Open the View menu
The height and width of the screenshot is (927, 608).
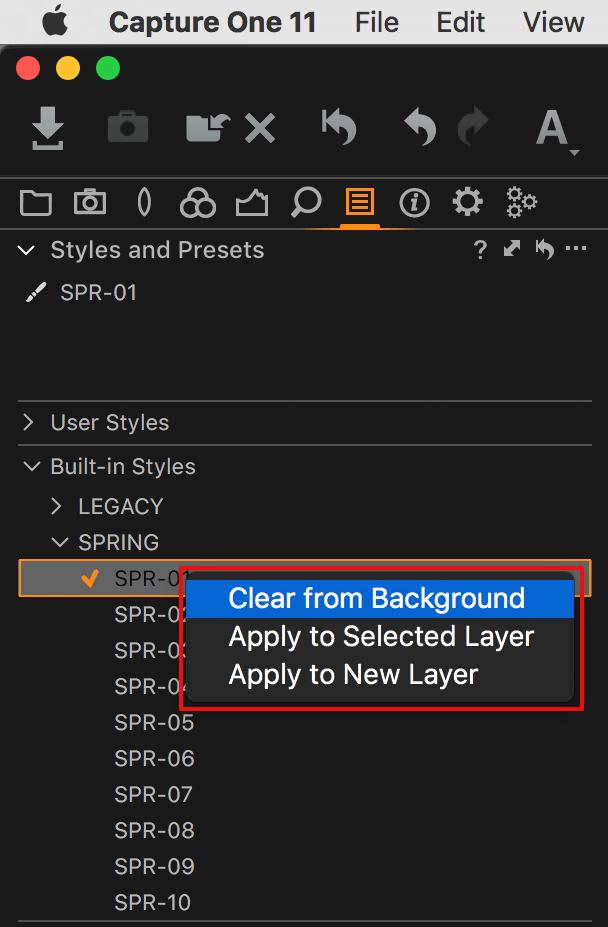pos(554,22)
